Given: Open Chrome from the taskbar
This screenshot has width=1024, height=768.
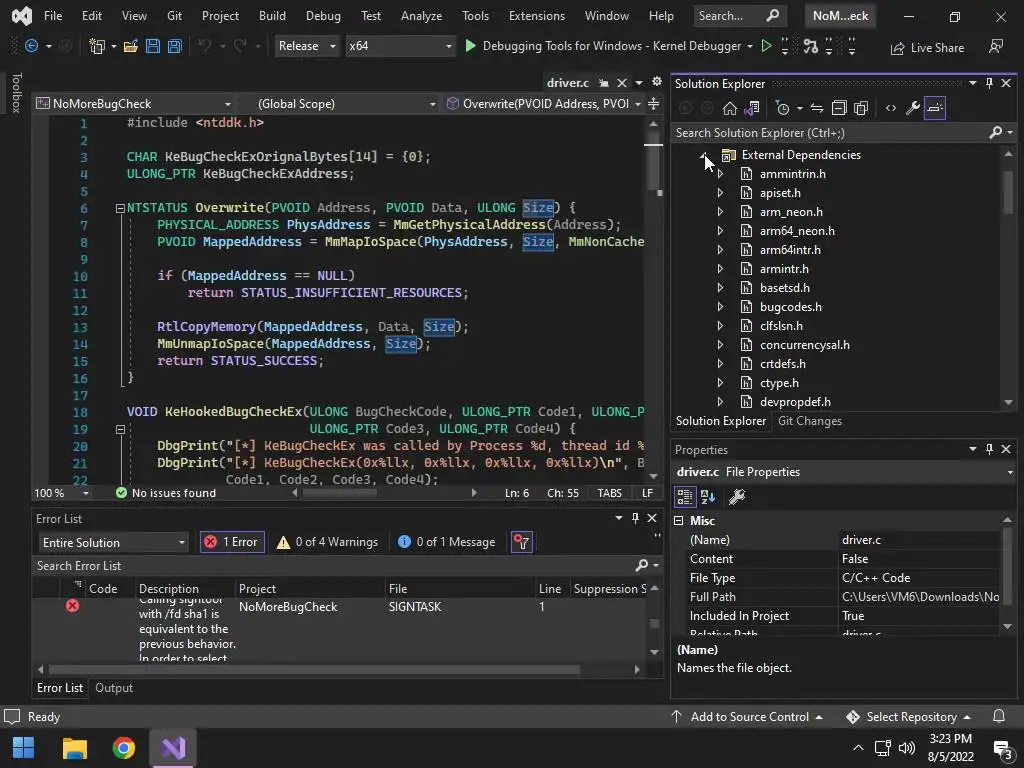Looking at the screenshot, I should tap(123, 748).
